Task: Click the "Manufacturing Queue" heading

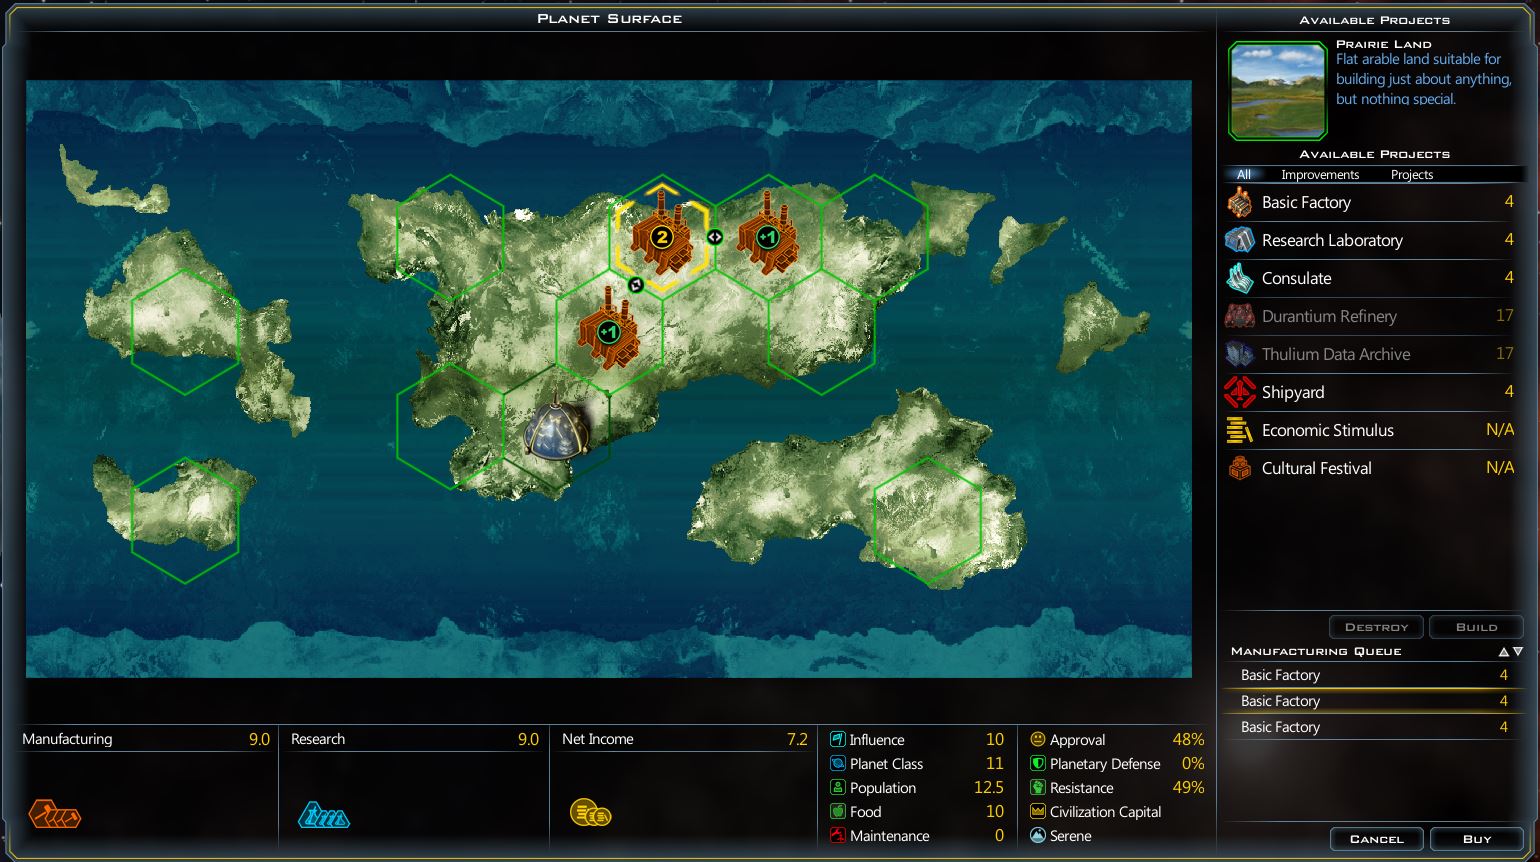Action: coord(1316,652)
